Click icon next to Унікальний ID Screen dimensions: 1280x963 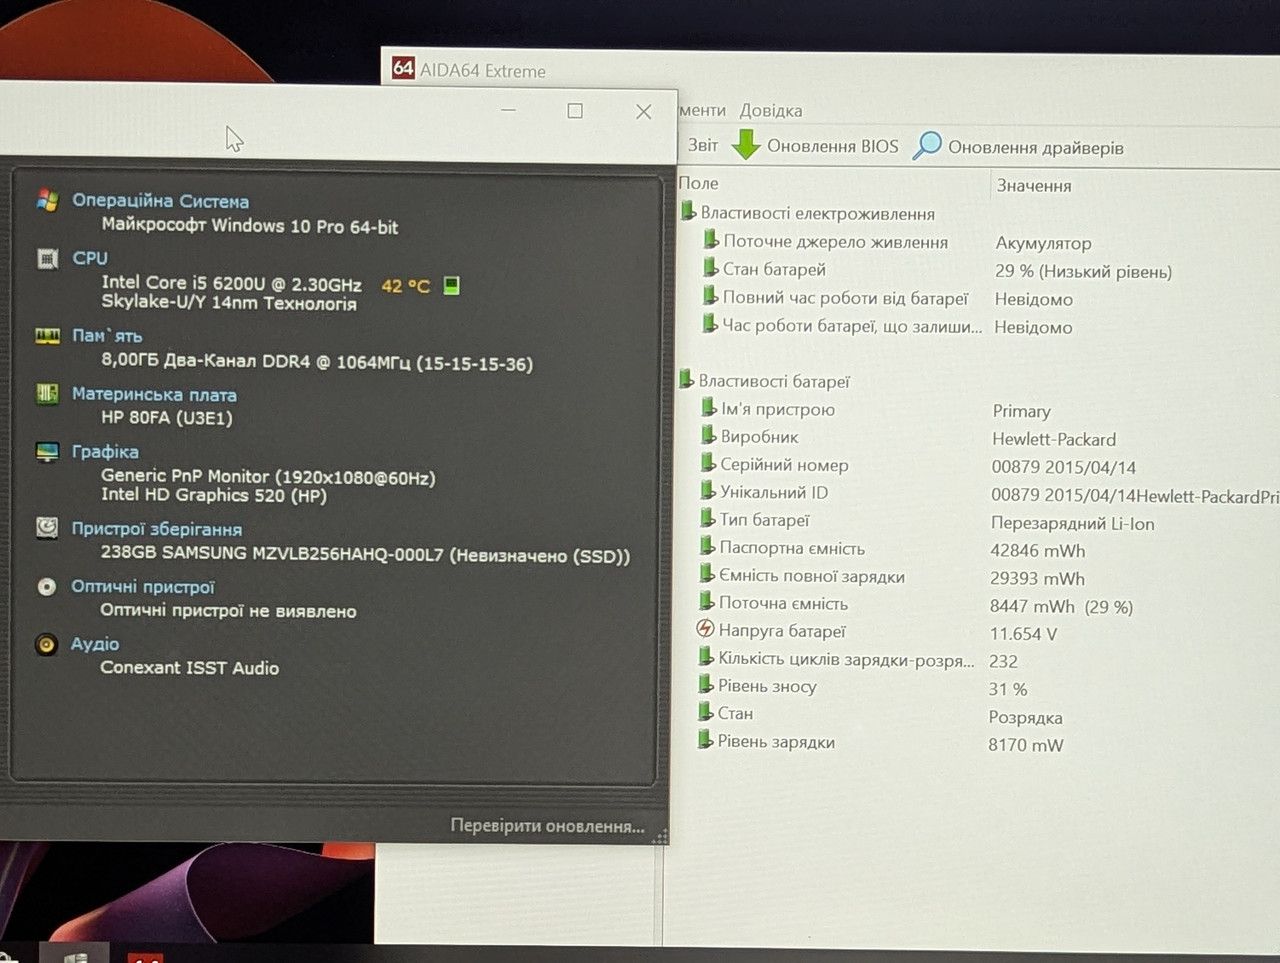(x=709, y=490)
